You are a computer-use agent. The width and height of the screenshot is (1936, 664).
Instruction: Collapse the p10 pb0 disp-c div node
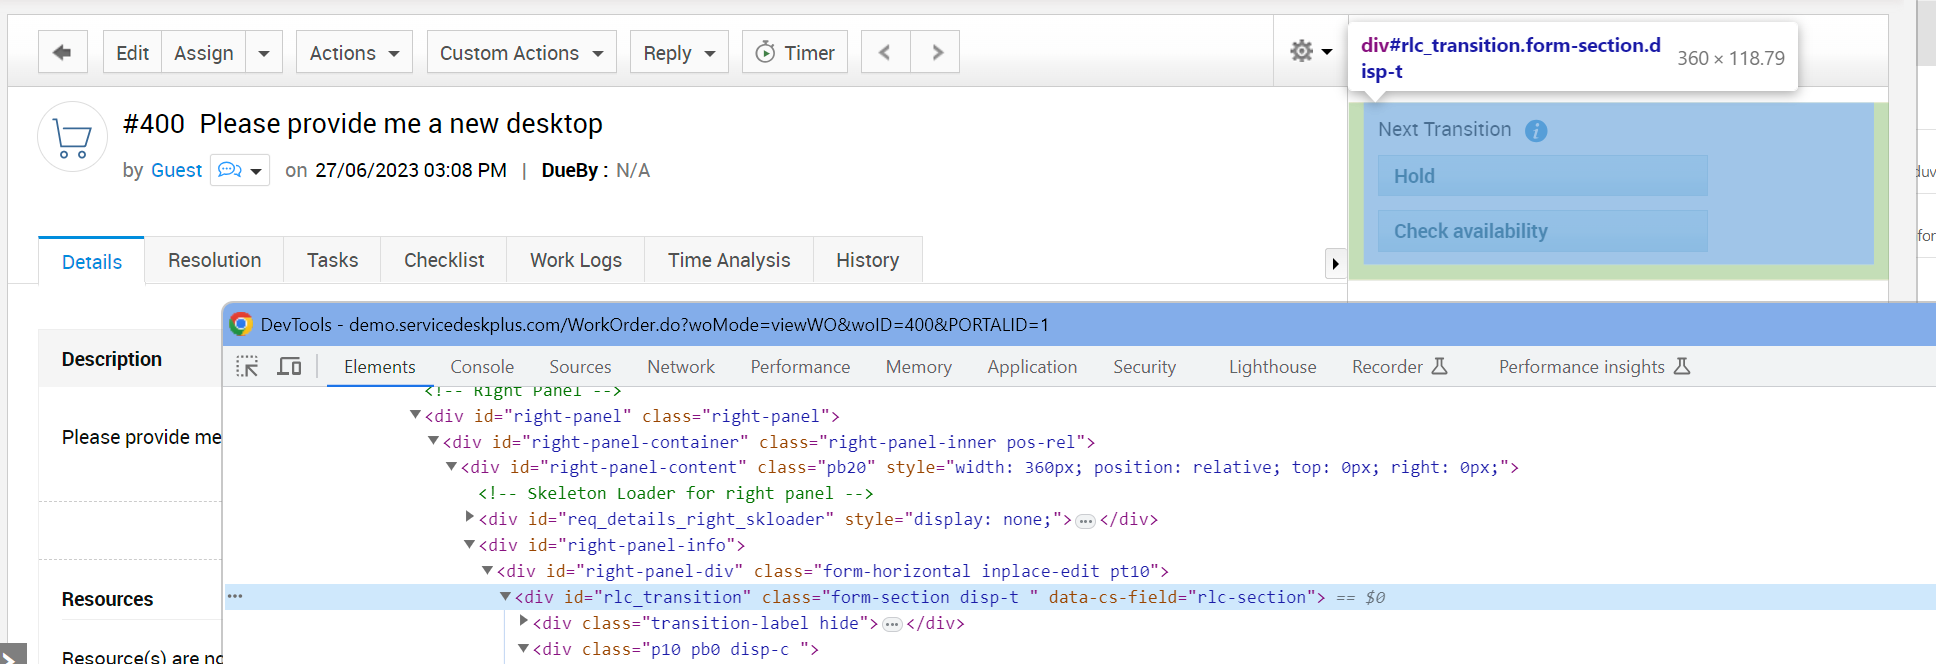(x=523, y=648)
